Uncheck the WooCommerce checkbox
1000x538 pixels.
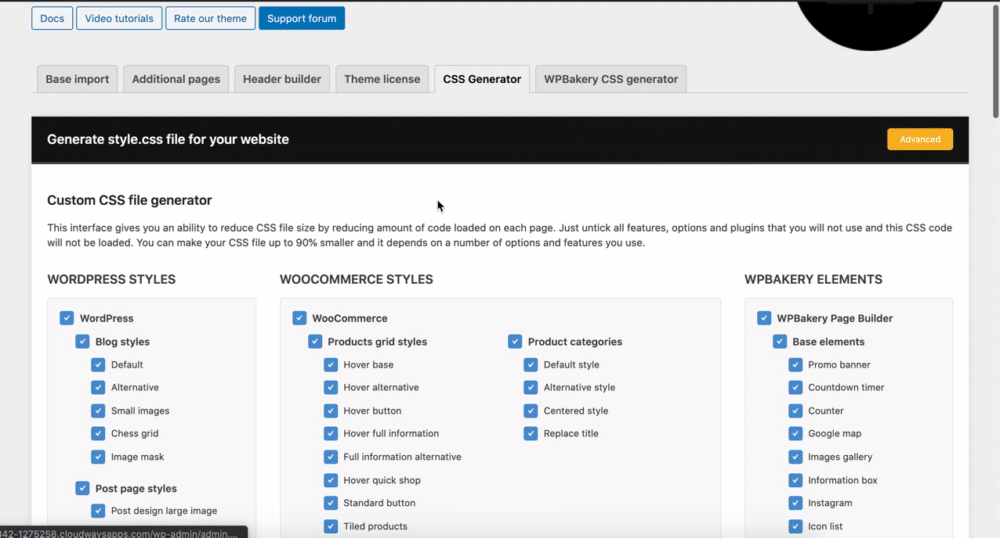(x=299, y=318)
